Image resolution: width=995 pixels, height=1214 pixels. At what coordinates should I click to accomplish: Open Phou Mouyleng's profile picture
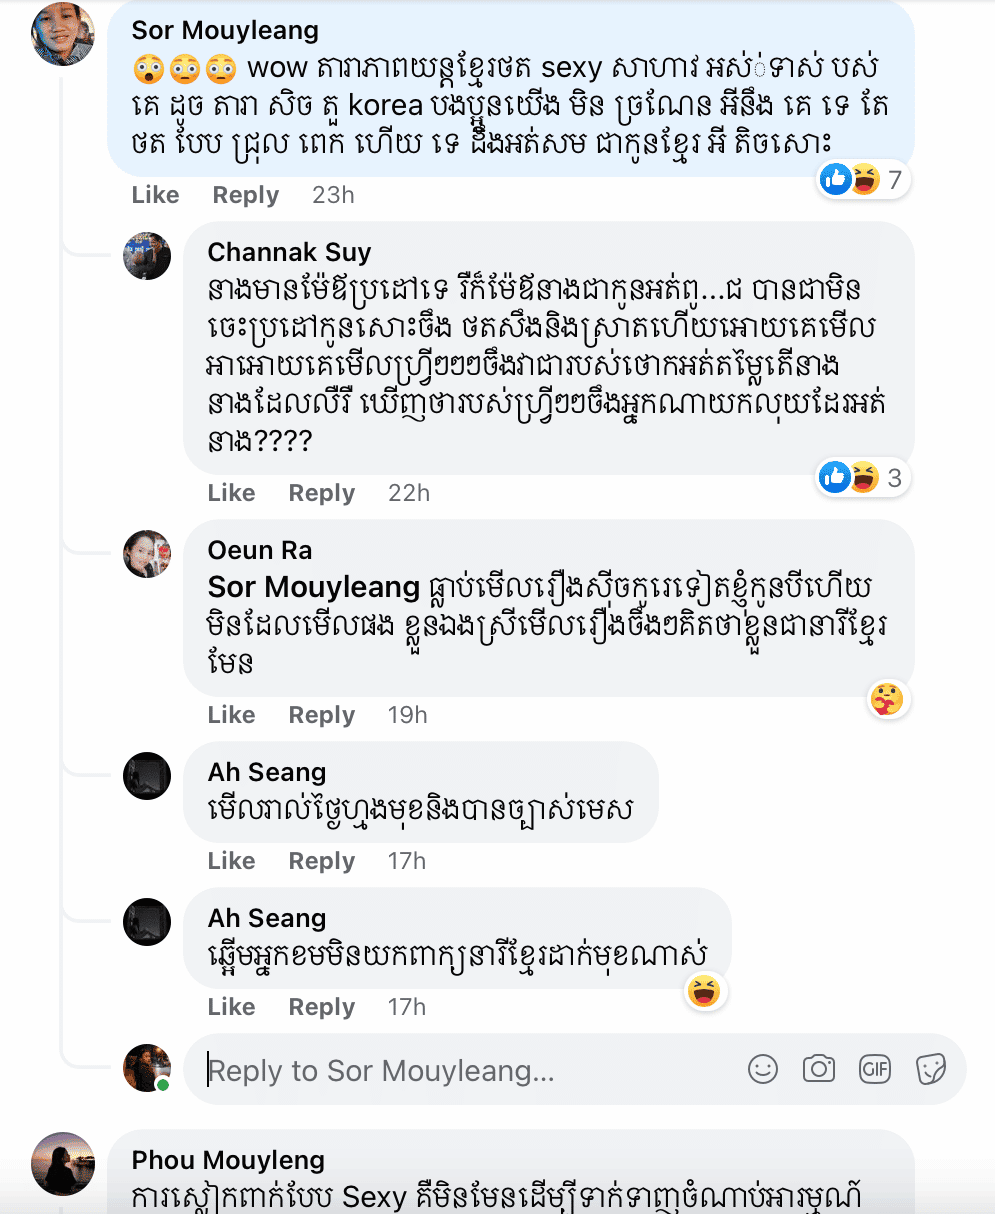coord(63,1163)
